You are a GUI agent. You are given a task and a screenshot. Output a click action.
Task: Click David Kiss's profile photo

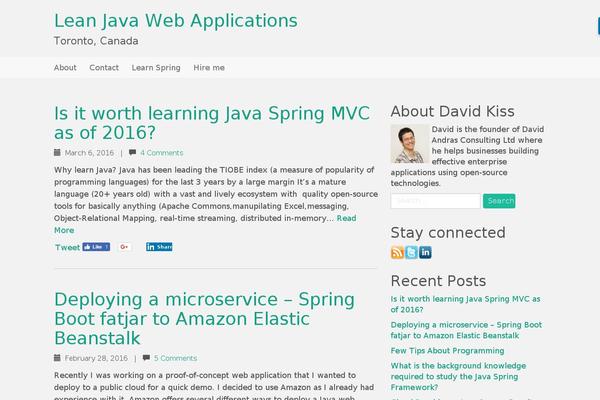(410, 144)
